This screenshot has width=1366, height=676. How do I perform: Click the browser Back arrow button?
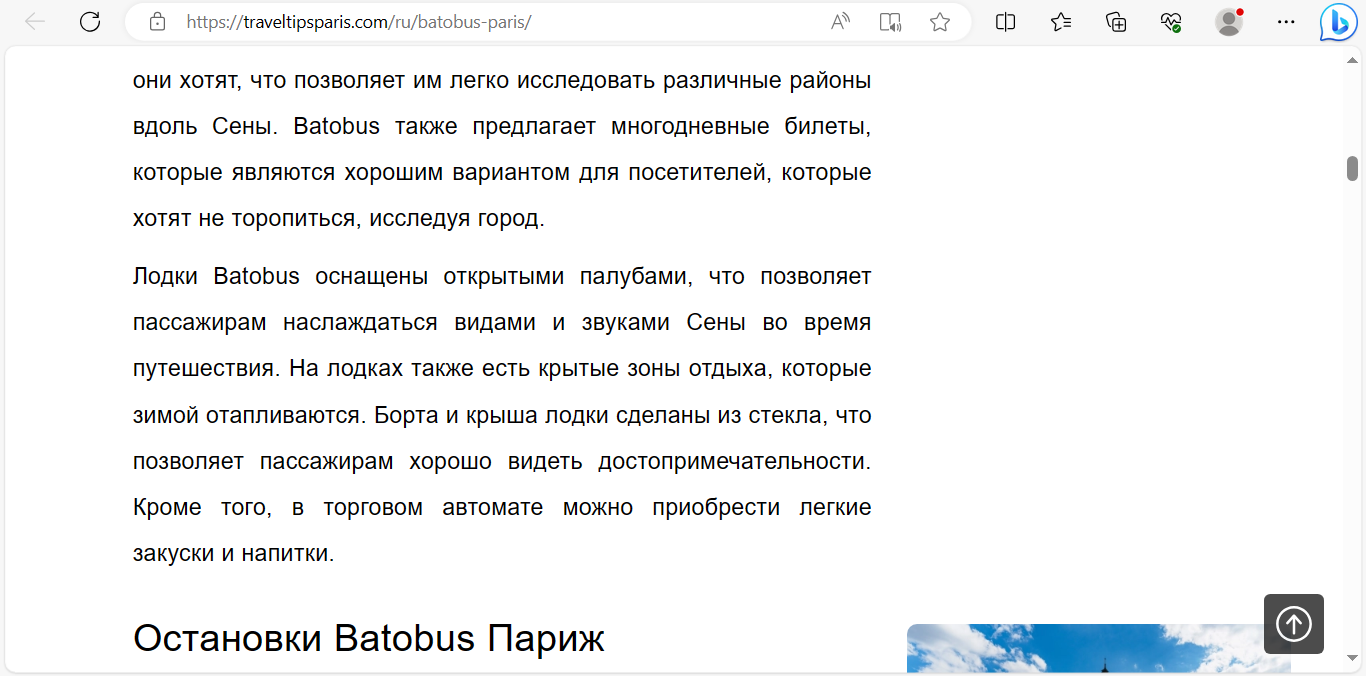tap(35, 22)
